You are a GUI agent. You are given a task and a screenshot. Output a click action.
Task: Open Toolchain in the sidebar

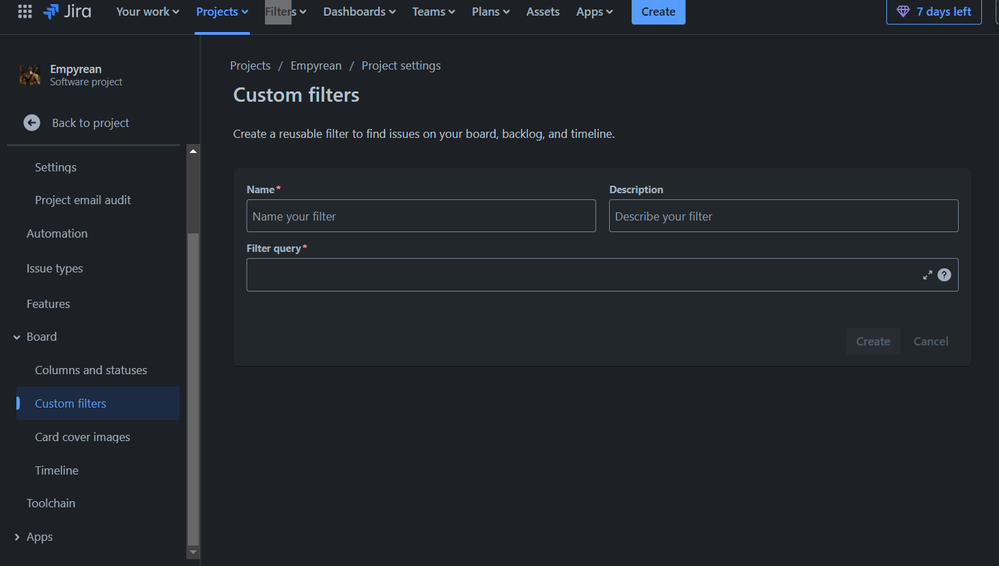coord(50,504)
